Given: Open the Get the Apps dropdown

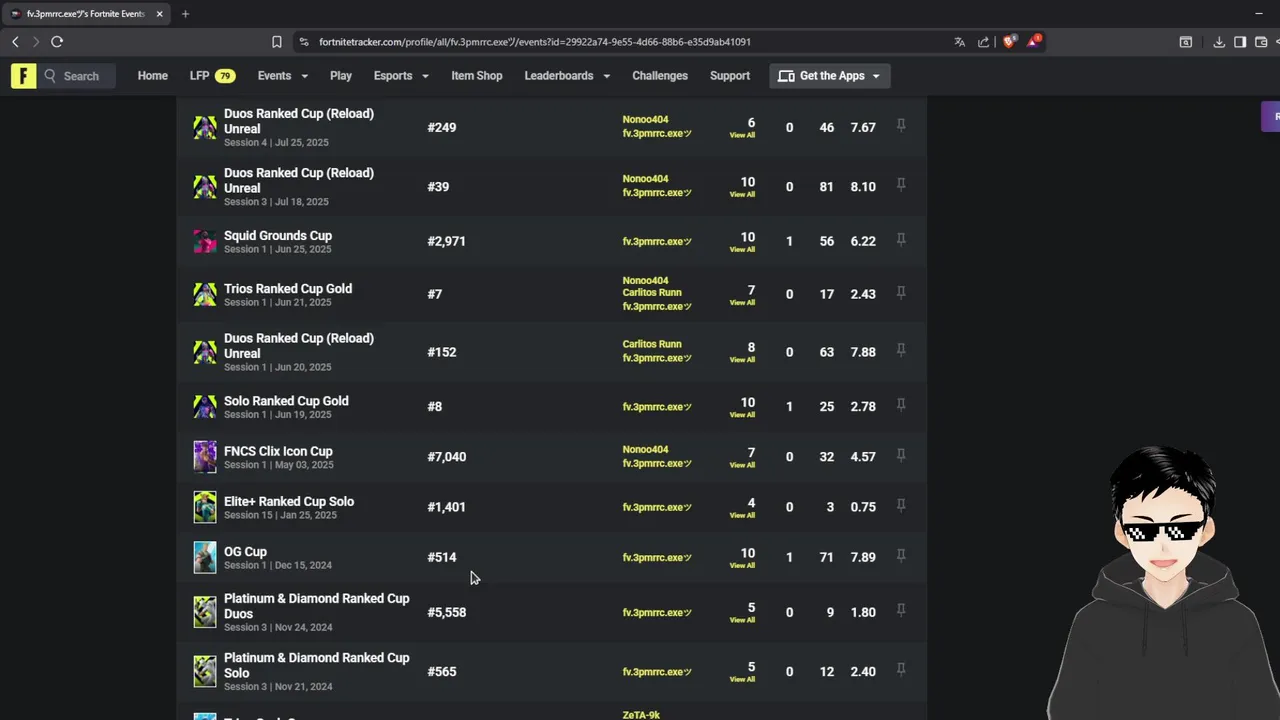Looking at the screenshot, I should coord(830,76).
